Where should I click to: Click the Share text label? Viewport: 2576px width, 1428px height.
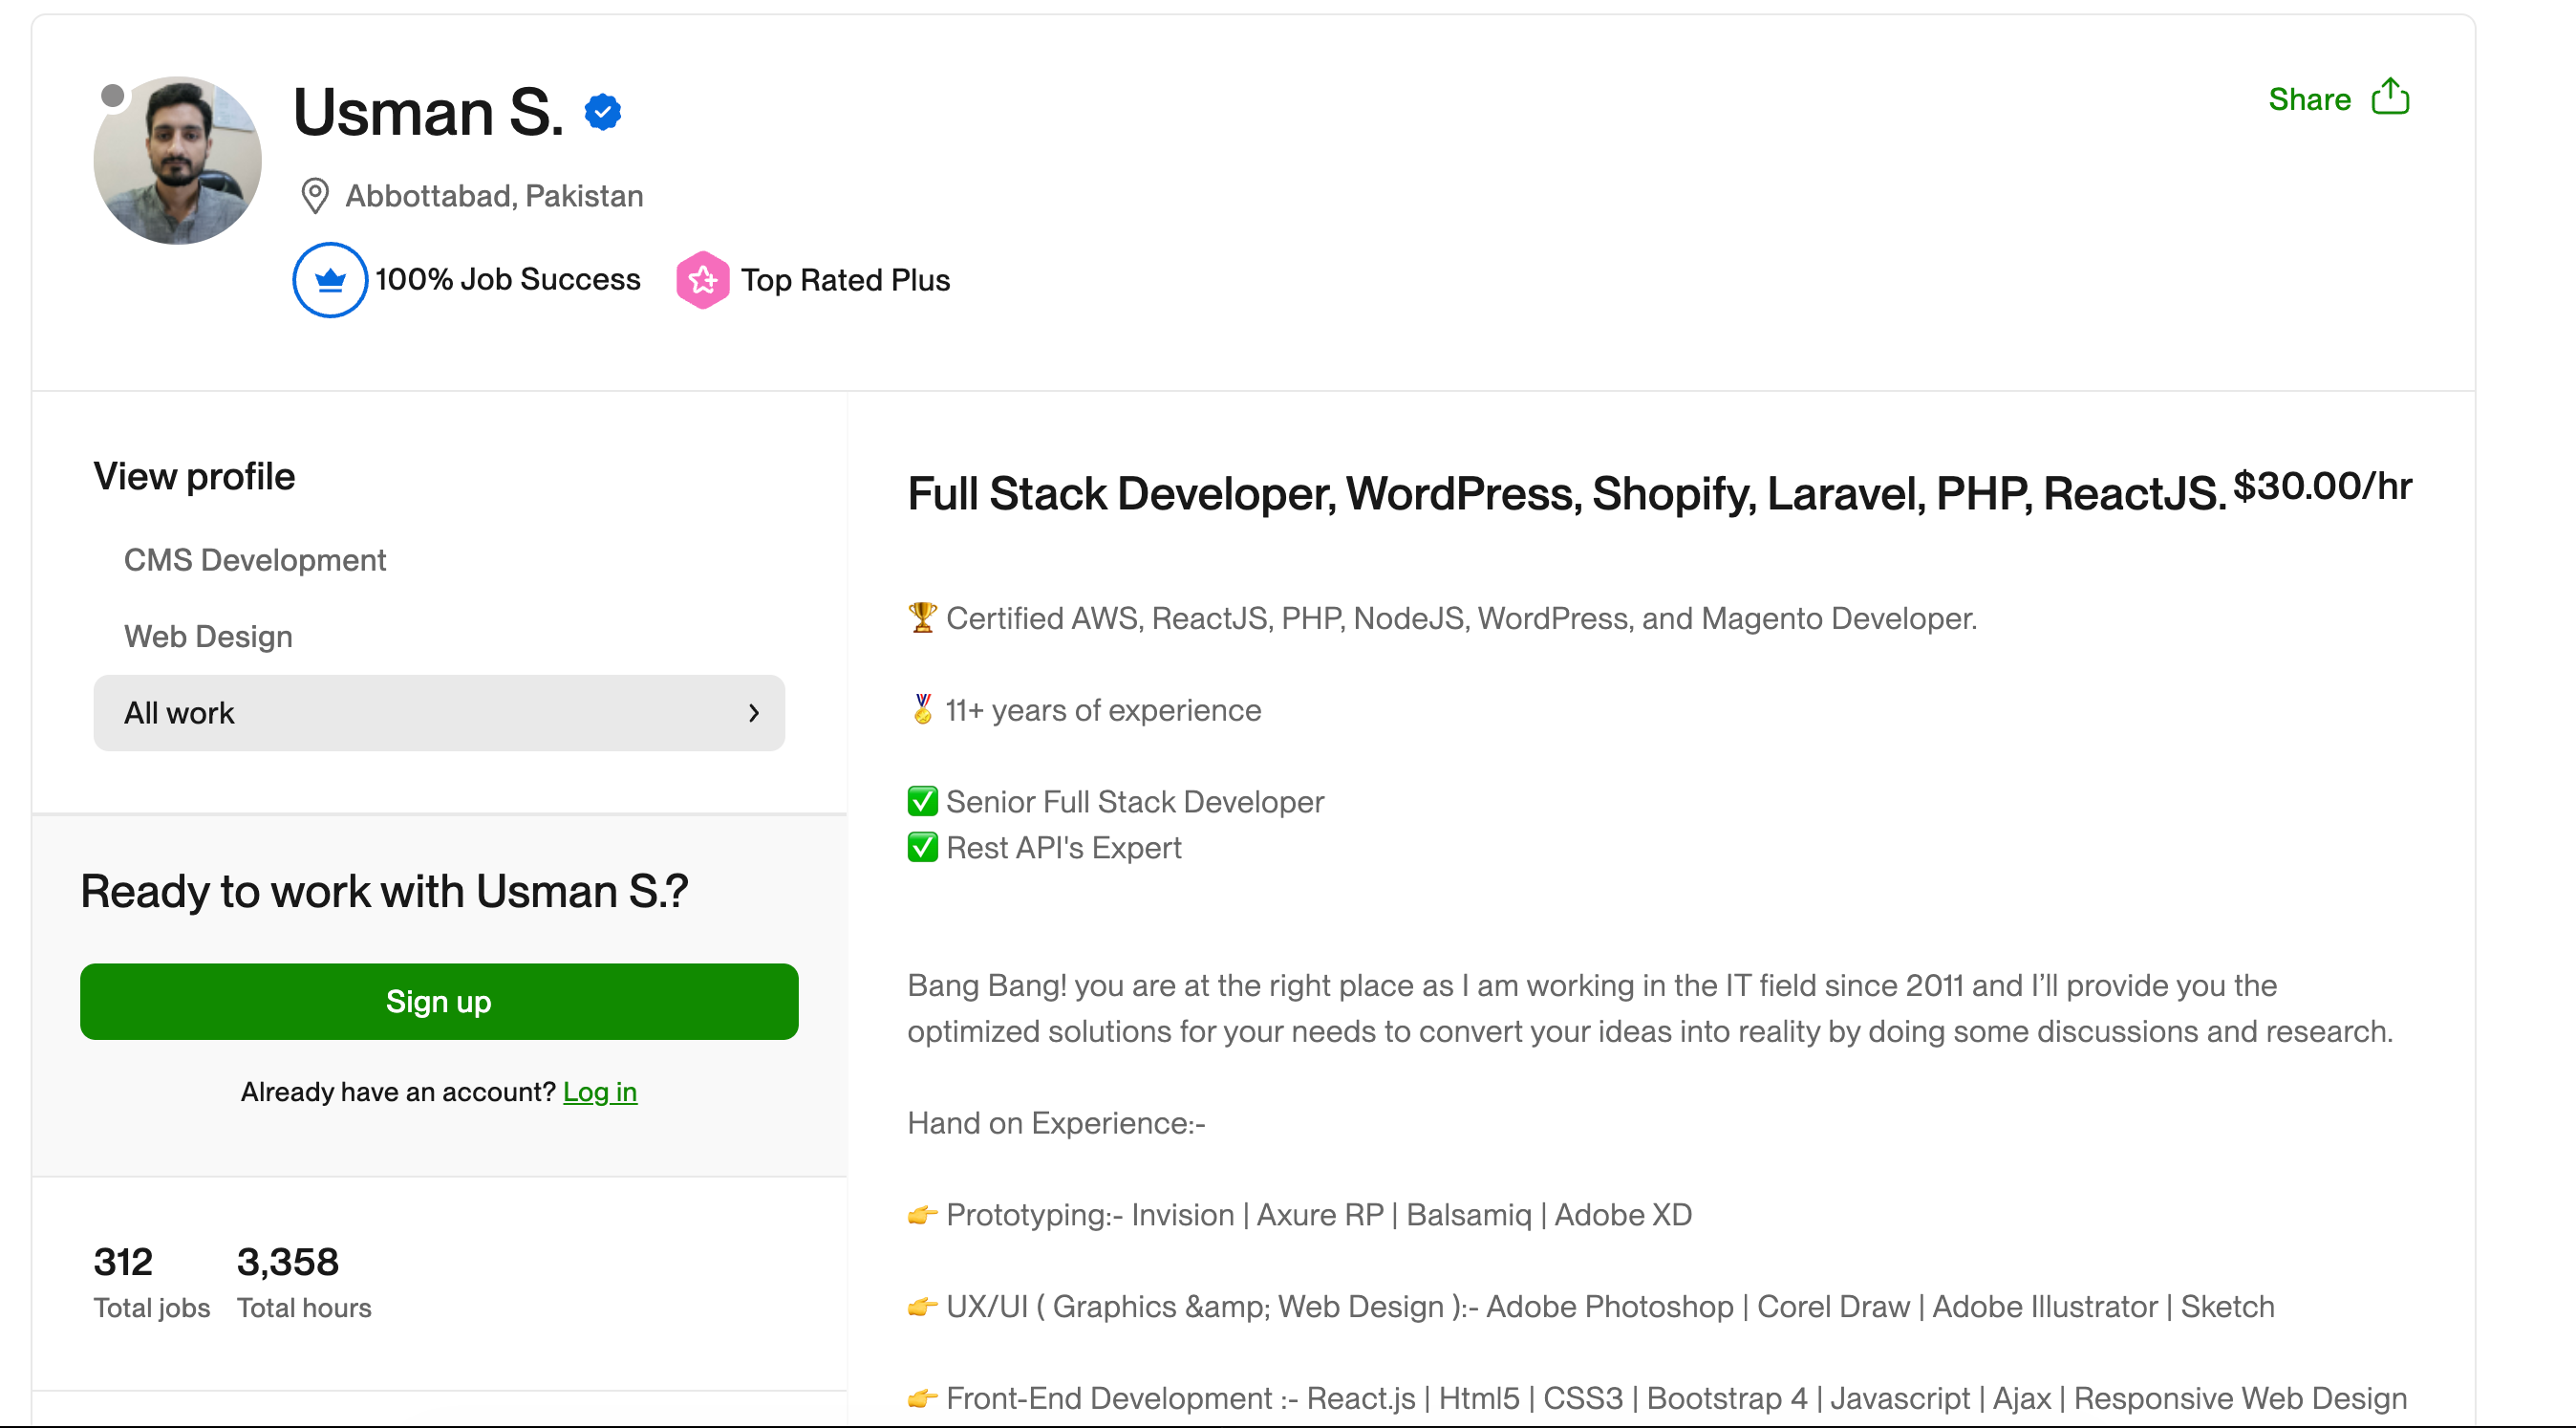(2310, 98)
